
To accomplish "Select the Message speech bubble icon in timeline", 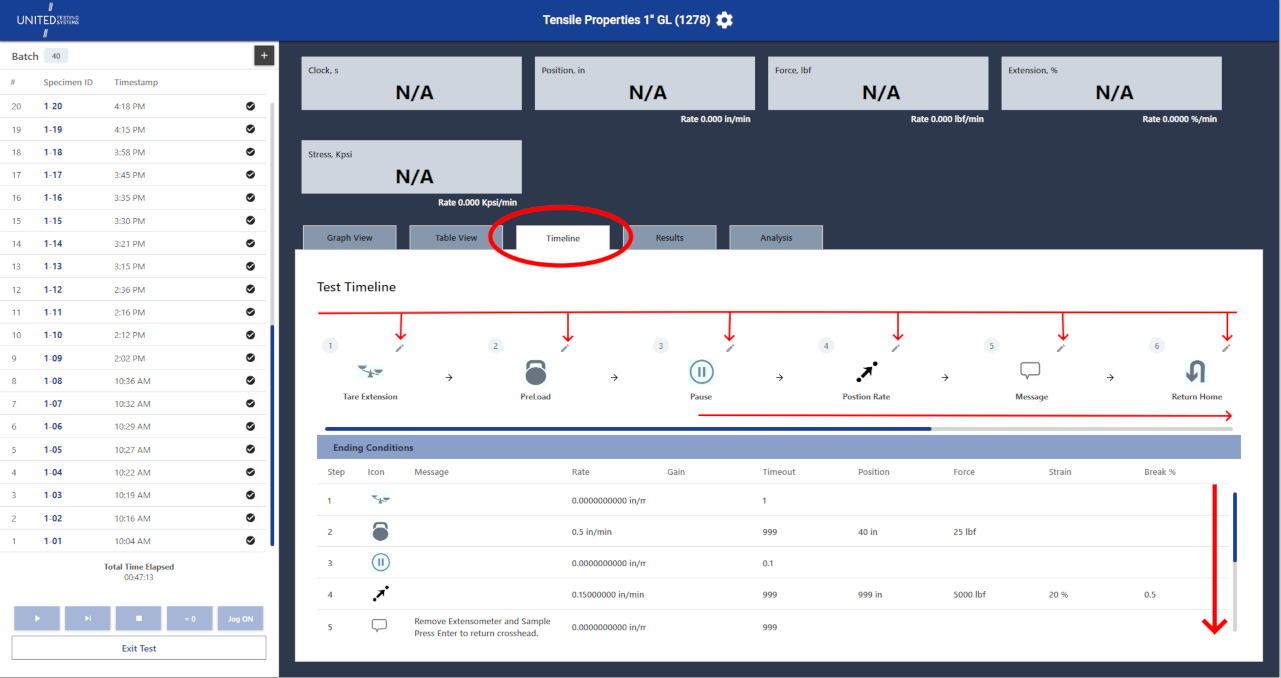I will [x=1031, y=371].
